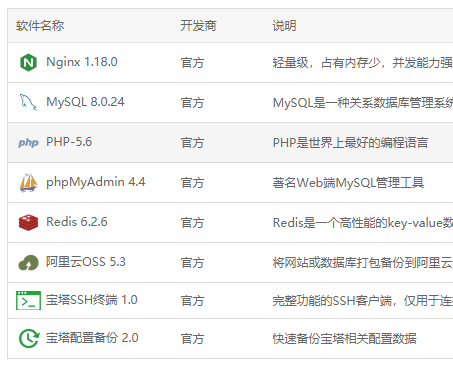Click description 快速备份宝塔相关配置数据
Viewport: 453px width, 380px height.
click(x=345, y=339)
